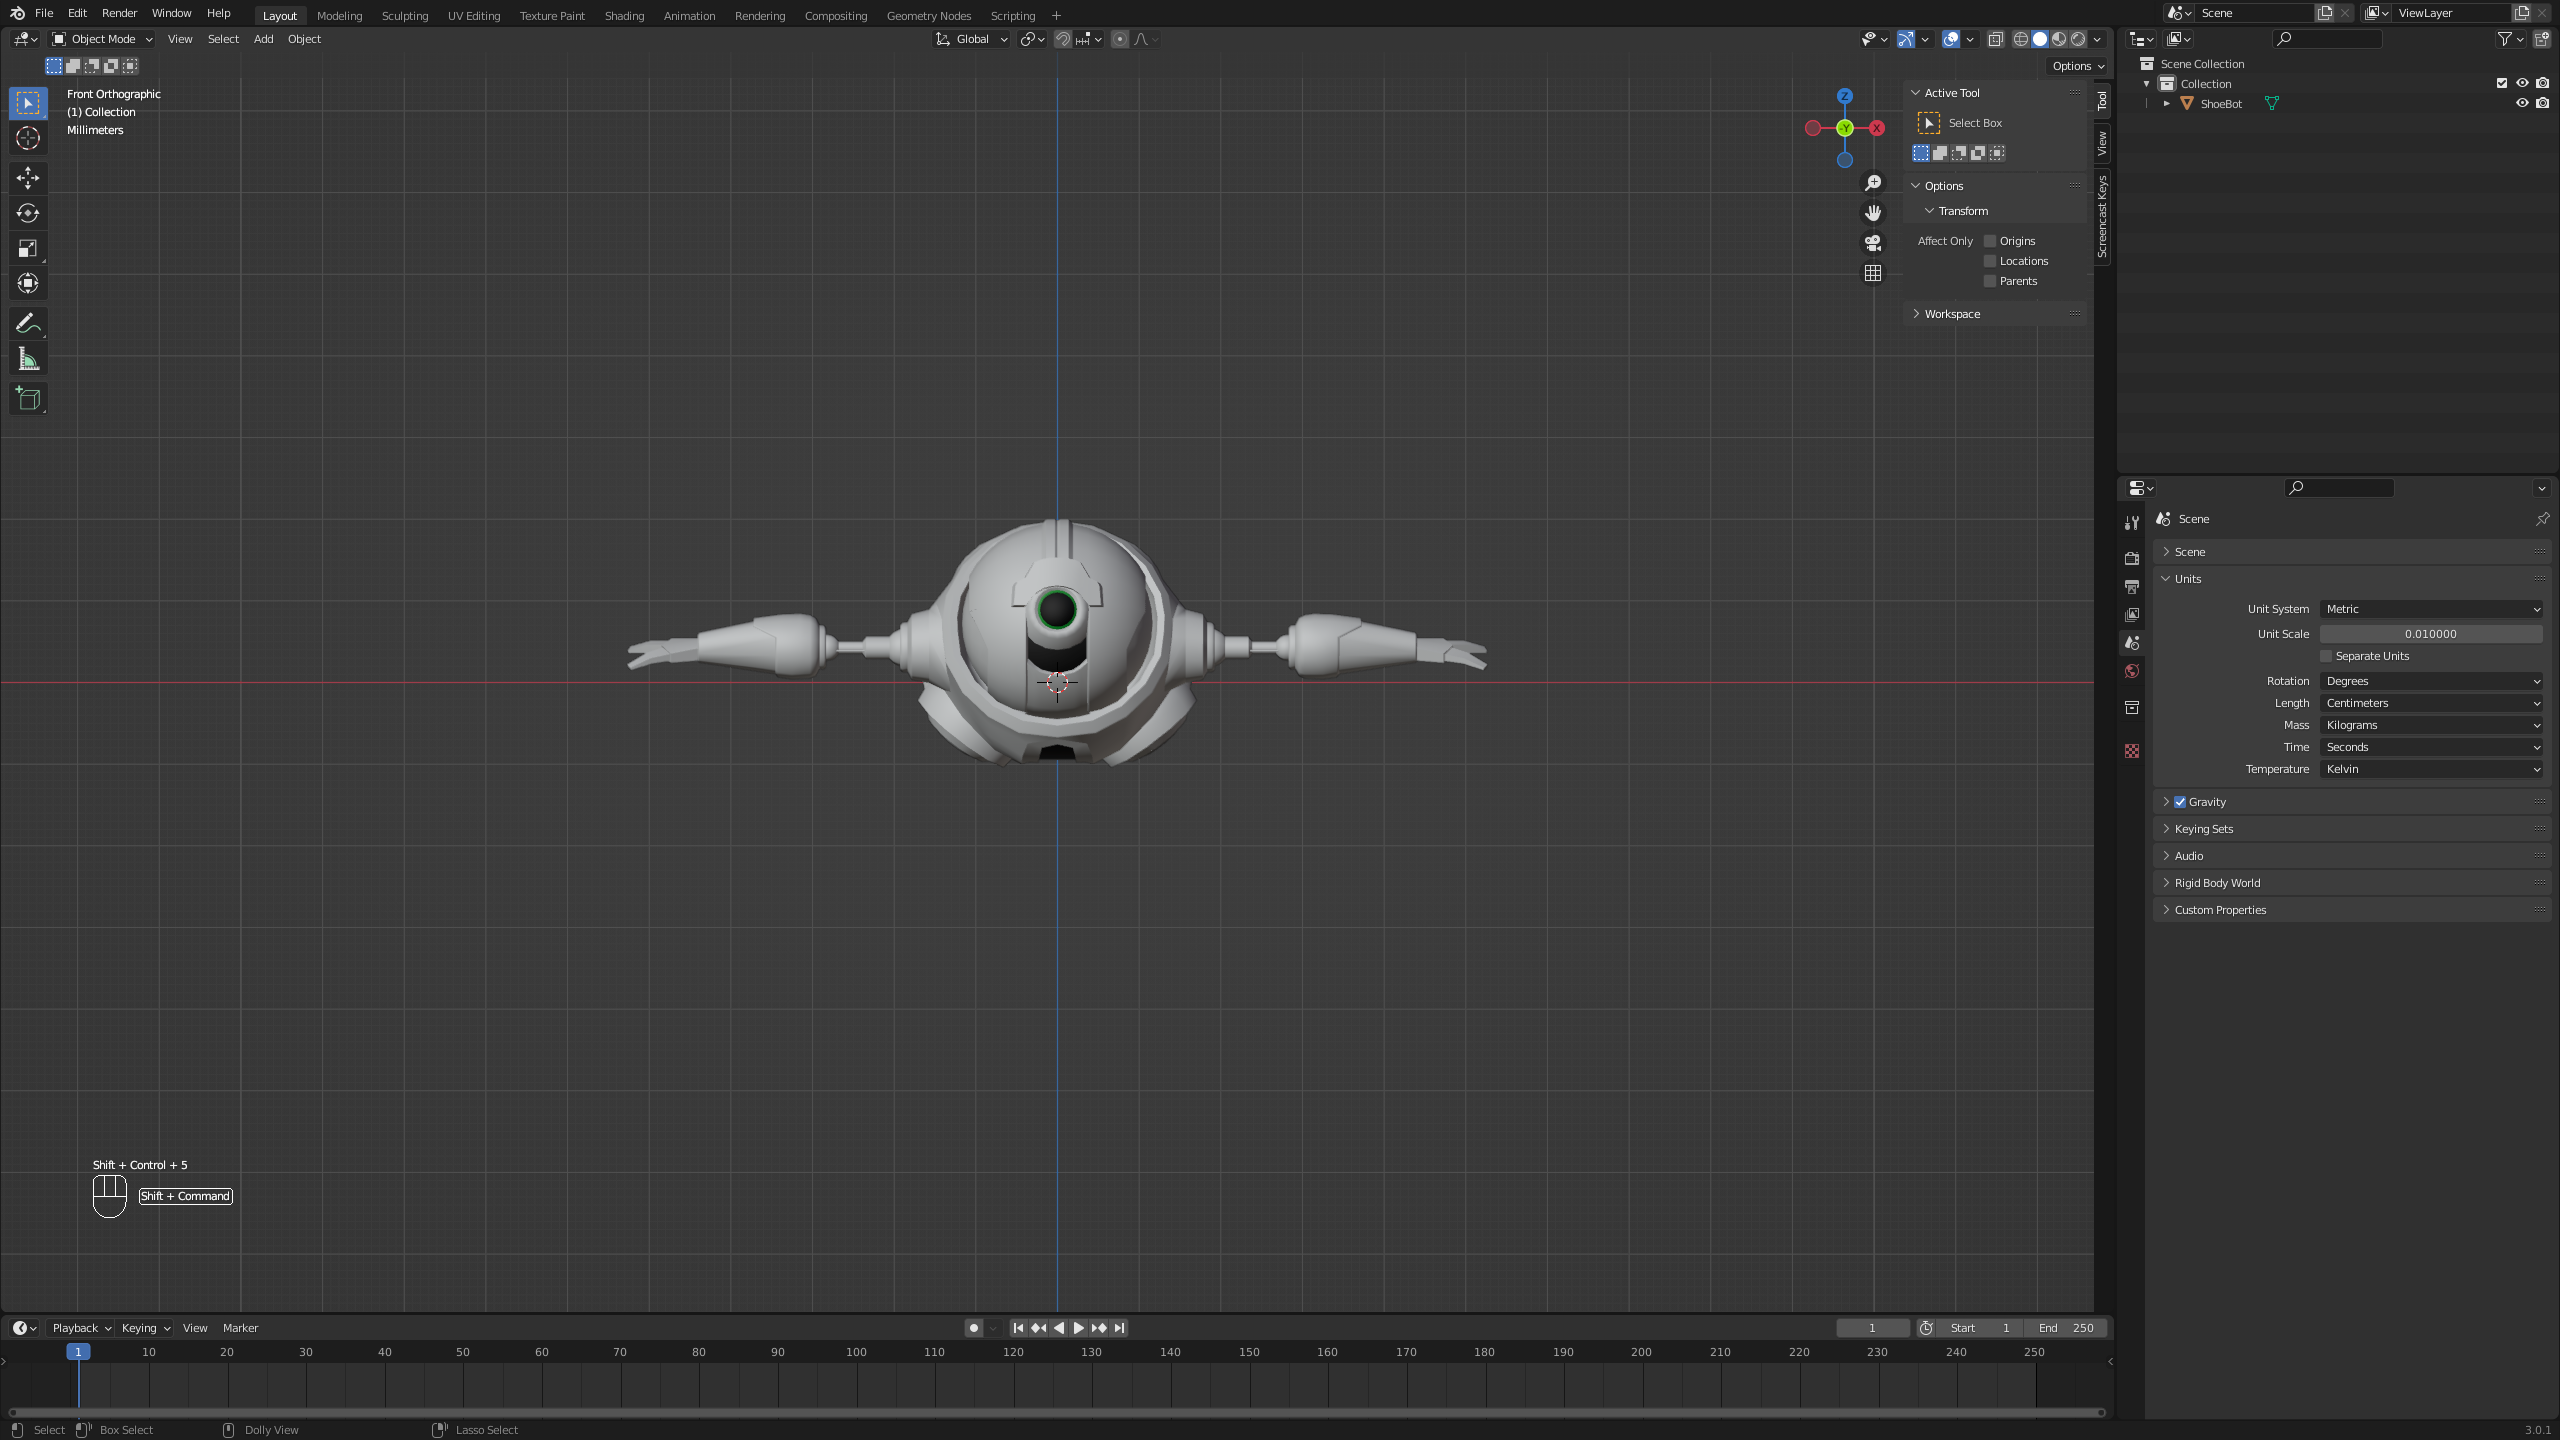Open the Render menu
Image resolution: width=2560 pixels, height=1440 pixels.
[x=119, y=13]
